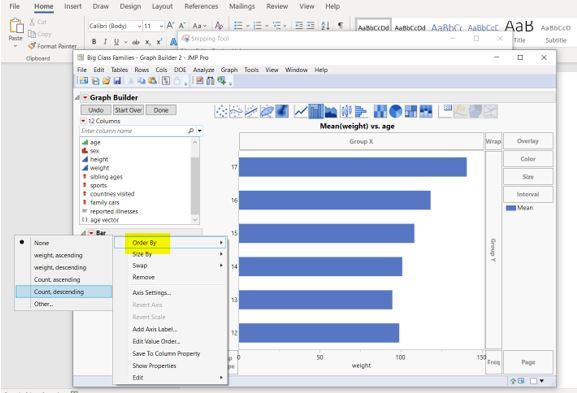The image size is (577, 393).
Task: Click the Undo button in Graph Builder
Action: (96, 110)
